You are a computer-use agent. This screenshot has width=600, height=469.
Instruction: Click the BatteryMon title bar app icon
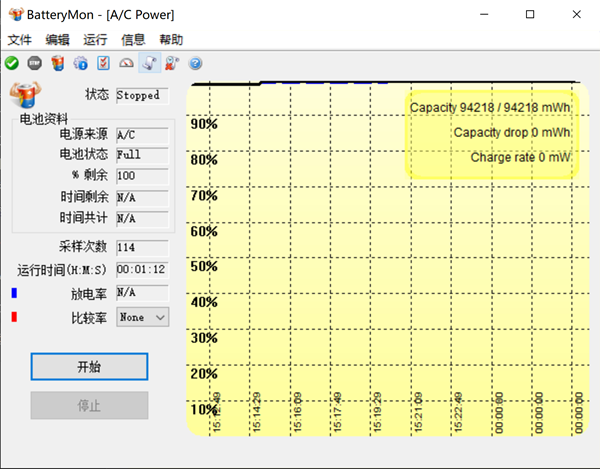click(x=16, y=15)
